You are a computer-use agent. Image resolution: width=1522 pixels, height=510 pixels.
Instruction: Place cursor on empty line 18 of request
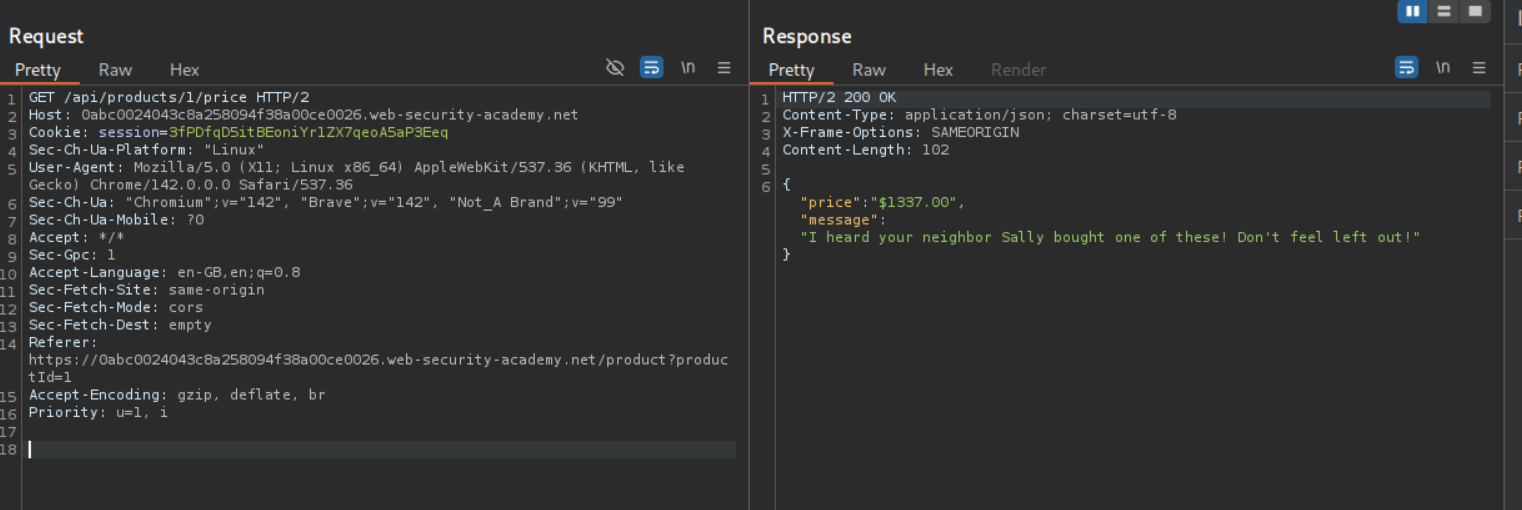(x=380, y=450)
